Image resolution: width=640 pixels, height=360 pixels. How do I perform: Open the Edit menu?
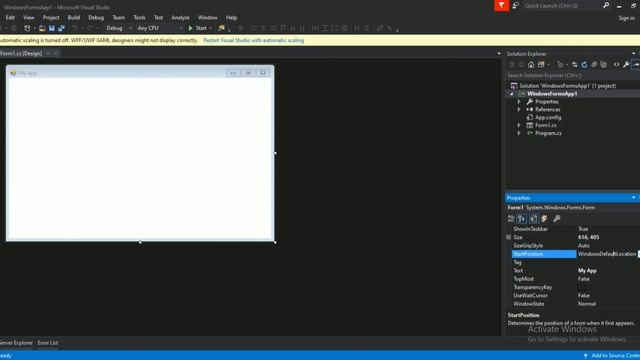[x=10, y=18]
